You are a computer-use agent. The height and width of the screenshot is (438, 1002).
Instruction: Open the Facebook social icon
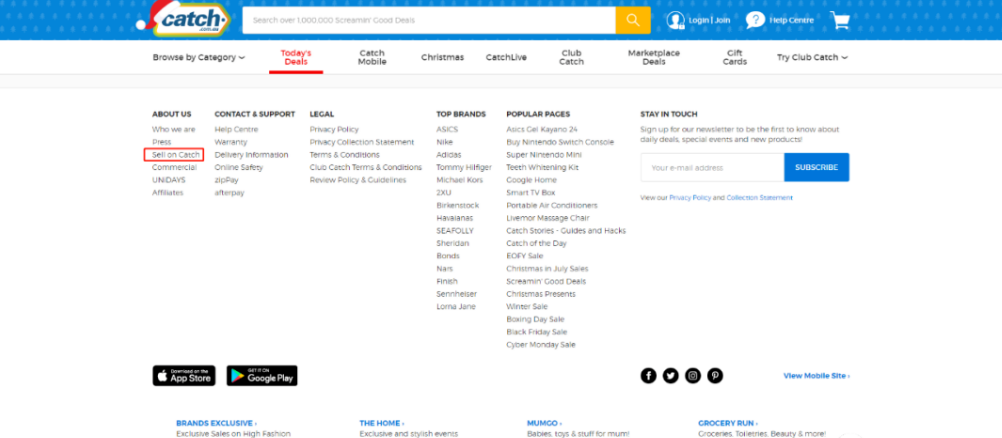(x=648, y=375)
